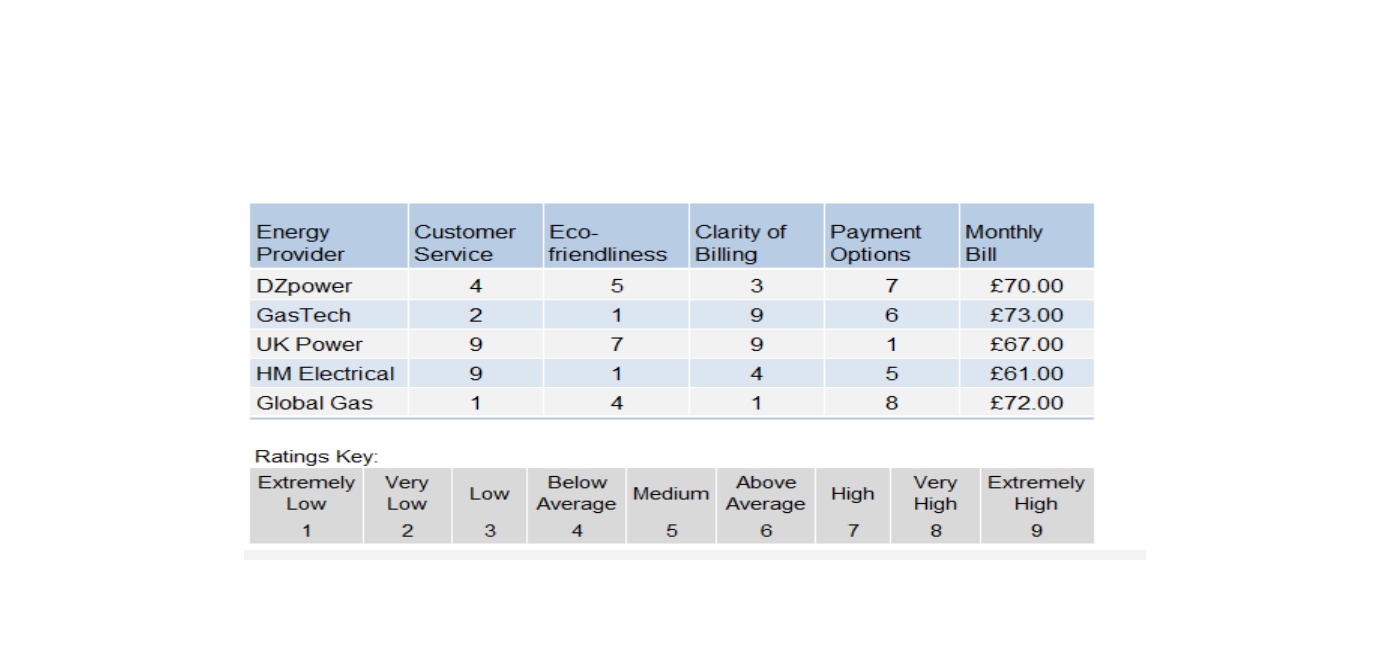Select the £72.00 monthly bill value
Image resolution: width=1391 pixels, height=660 pixels.
click(x=1026, y=403)
